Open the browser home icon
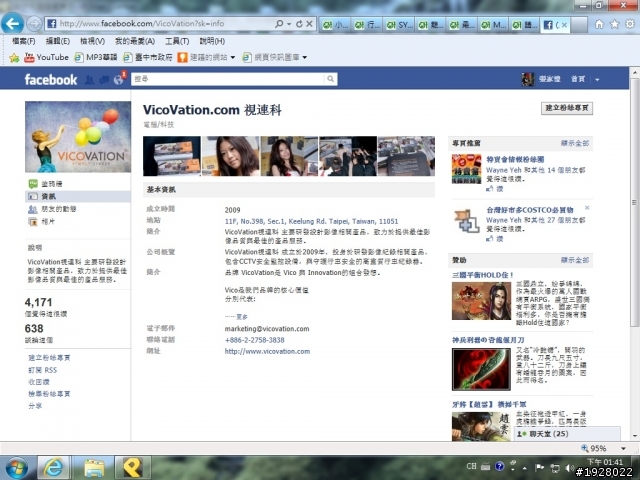Screen dimensions: 640x480 [x=599, y=24]
